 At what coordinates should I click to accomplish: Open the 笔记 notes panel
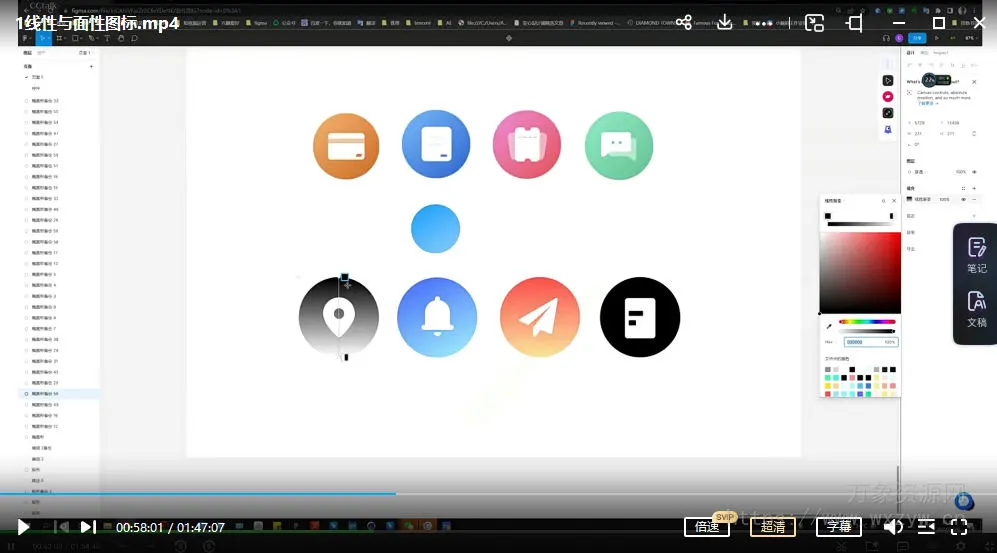[x=976, y=255]
